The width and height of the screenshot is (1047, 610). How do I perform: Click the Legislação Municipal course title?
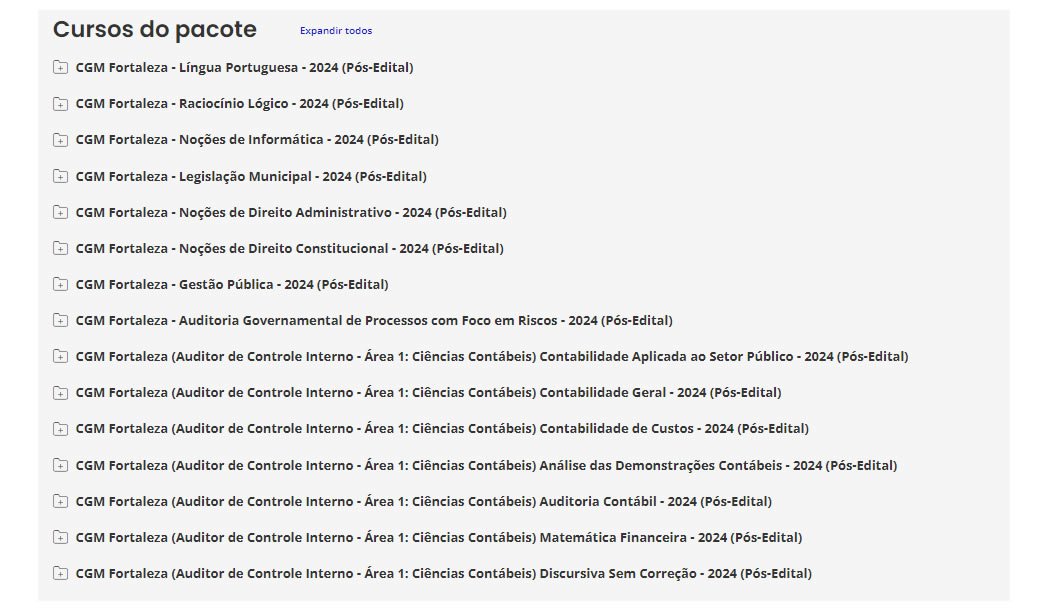251,176
